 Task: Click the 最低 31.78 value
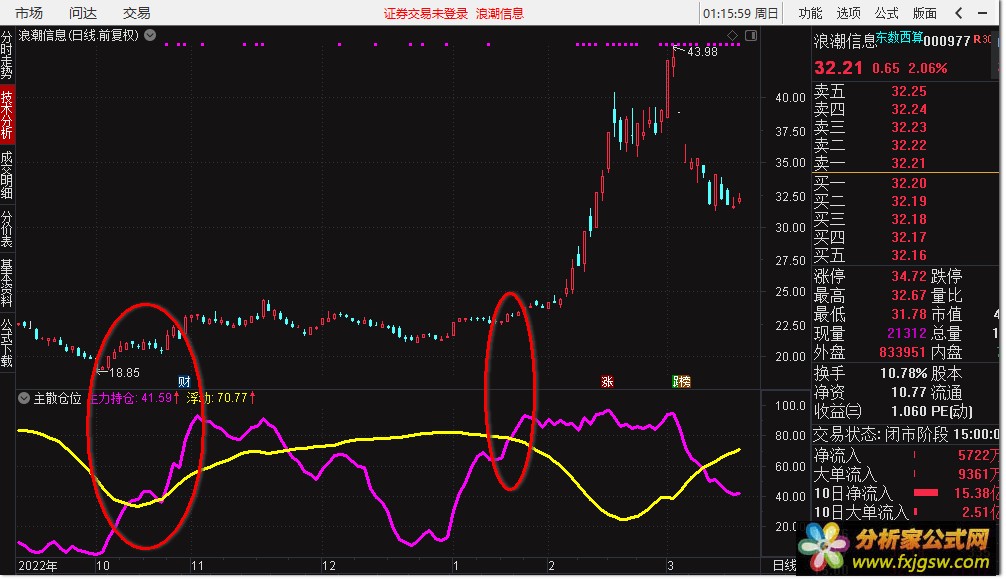click(x=908, y=315)
